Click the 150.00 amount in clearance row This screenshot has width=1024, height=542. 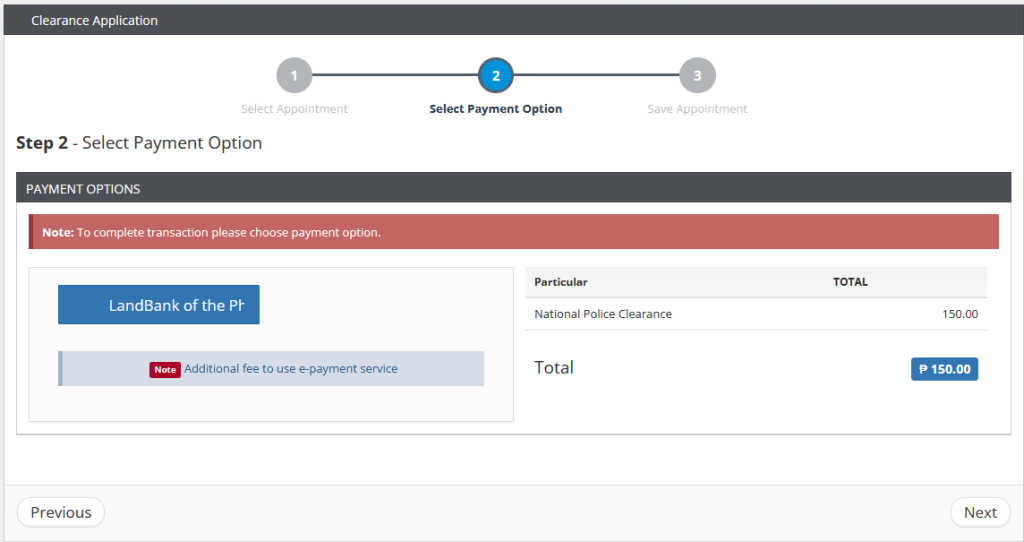(959, 314)
